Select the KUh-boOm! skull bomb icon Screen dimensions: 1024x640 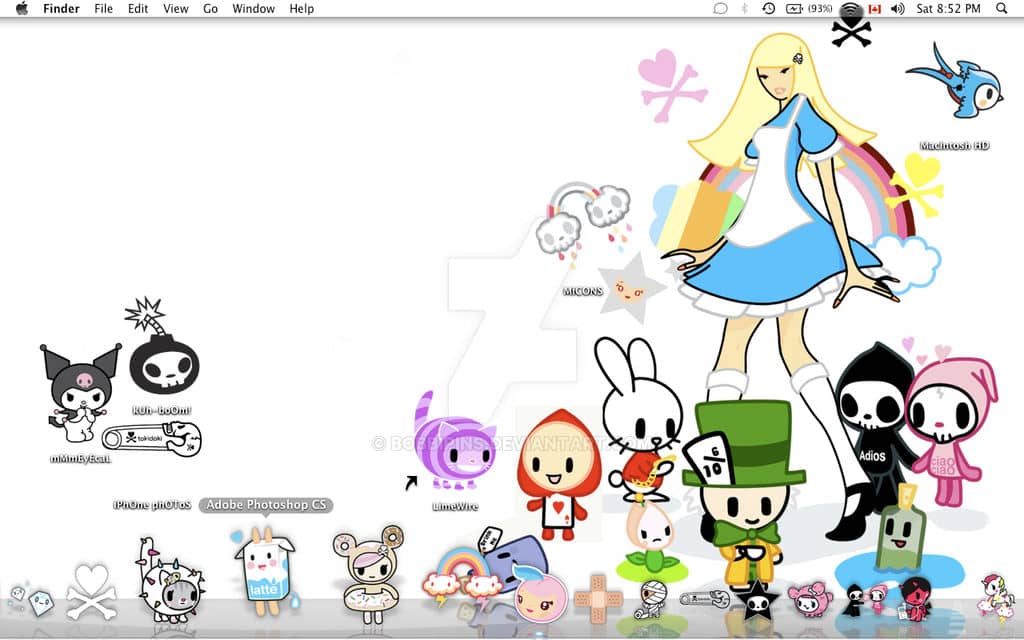[163, 346]
